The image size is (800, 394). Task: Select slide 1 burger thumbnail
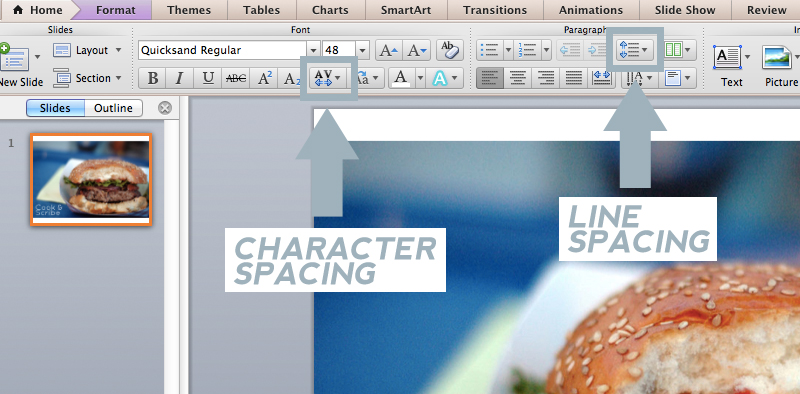point(91,180)
